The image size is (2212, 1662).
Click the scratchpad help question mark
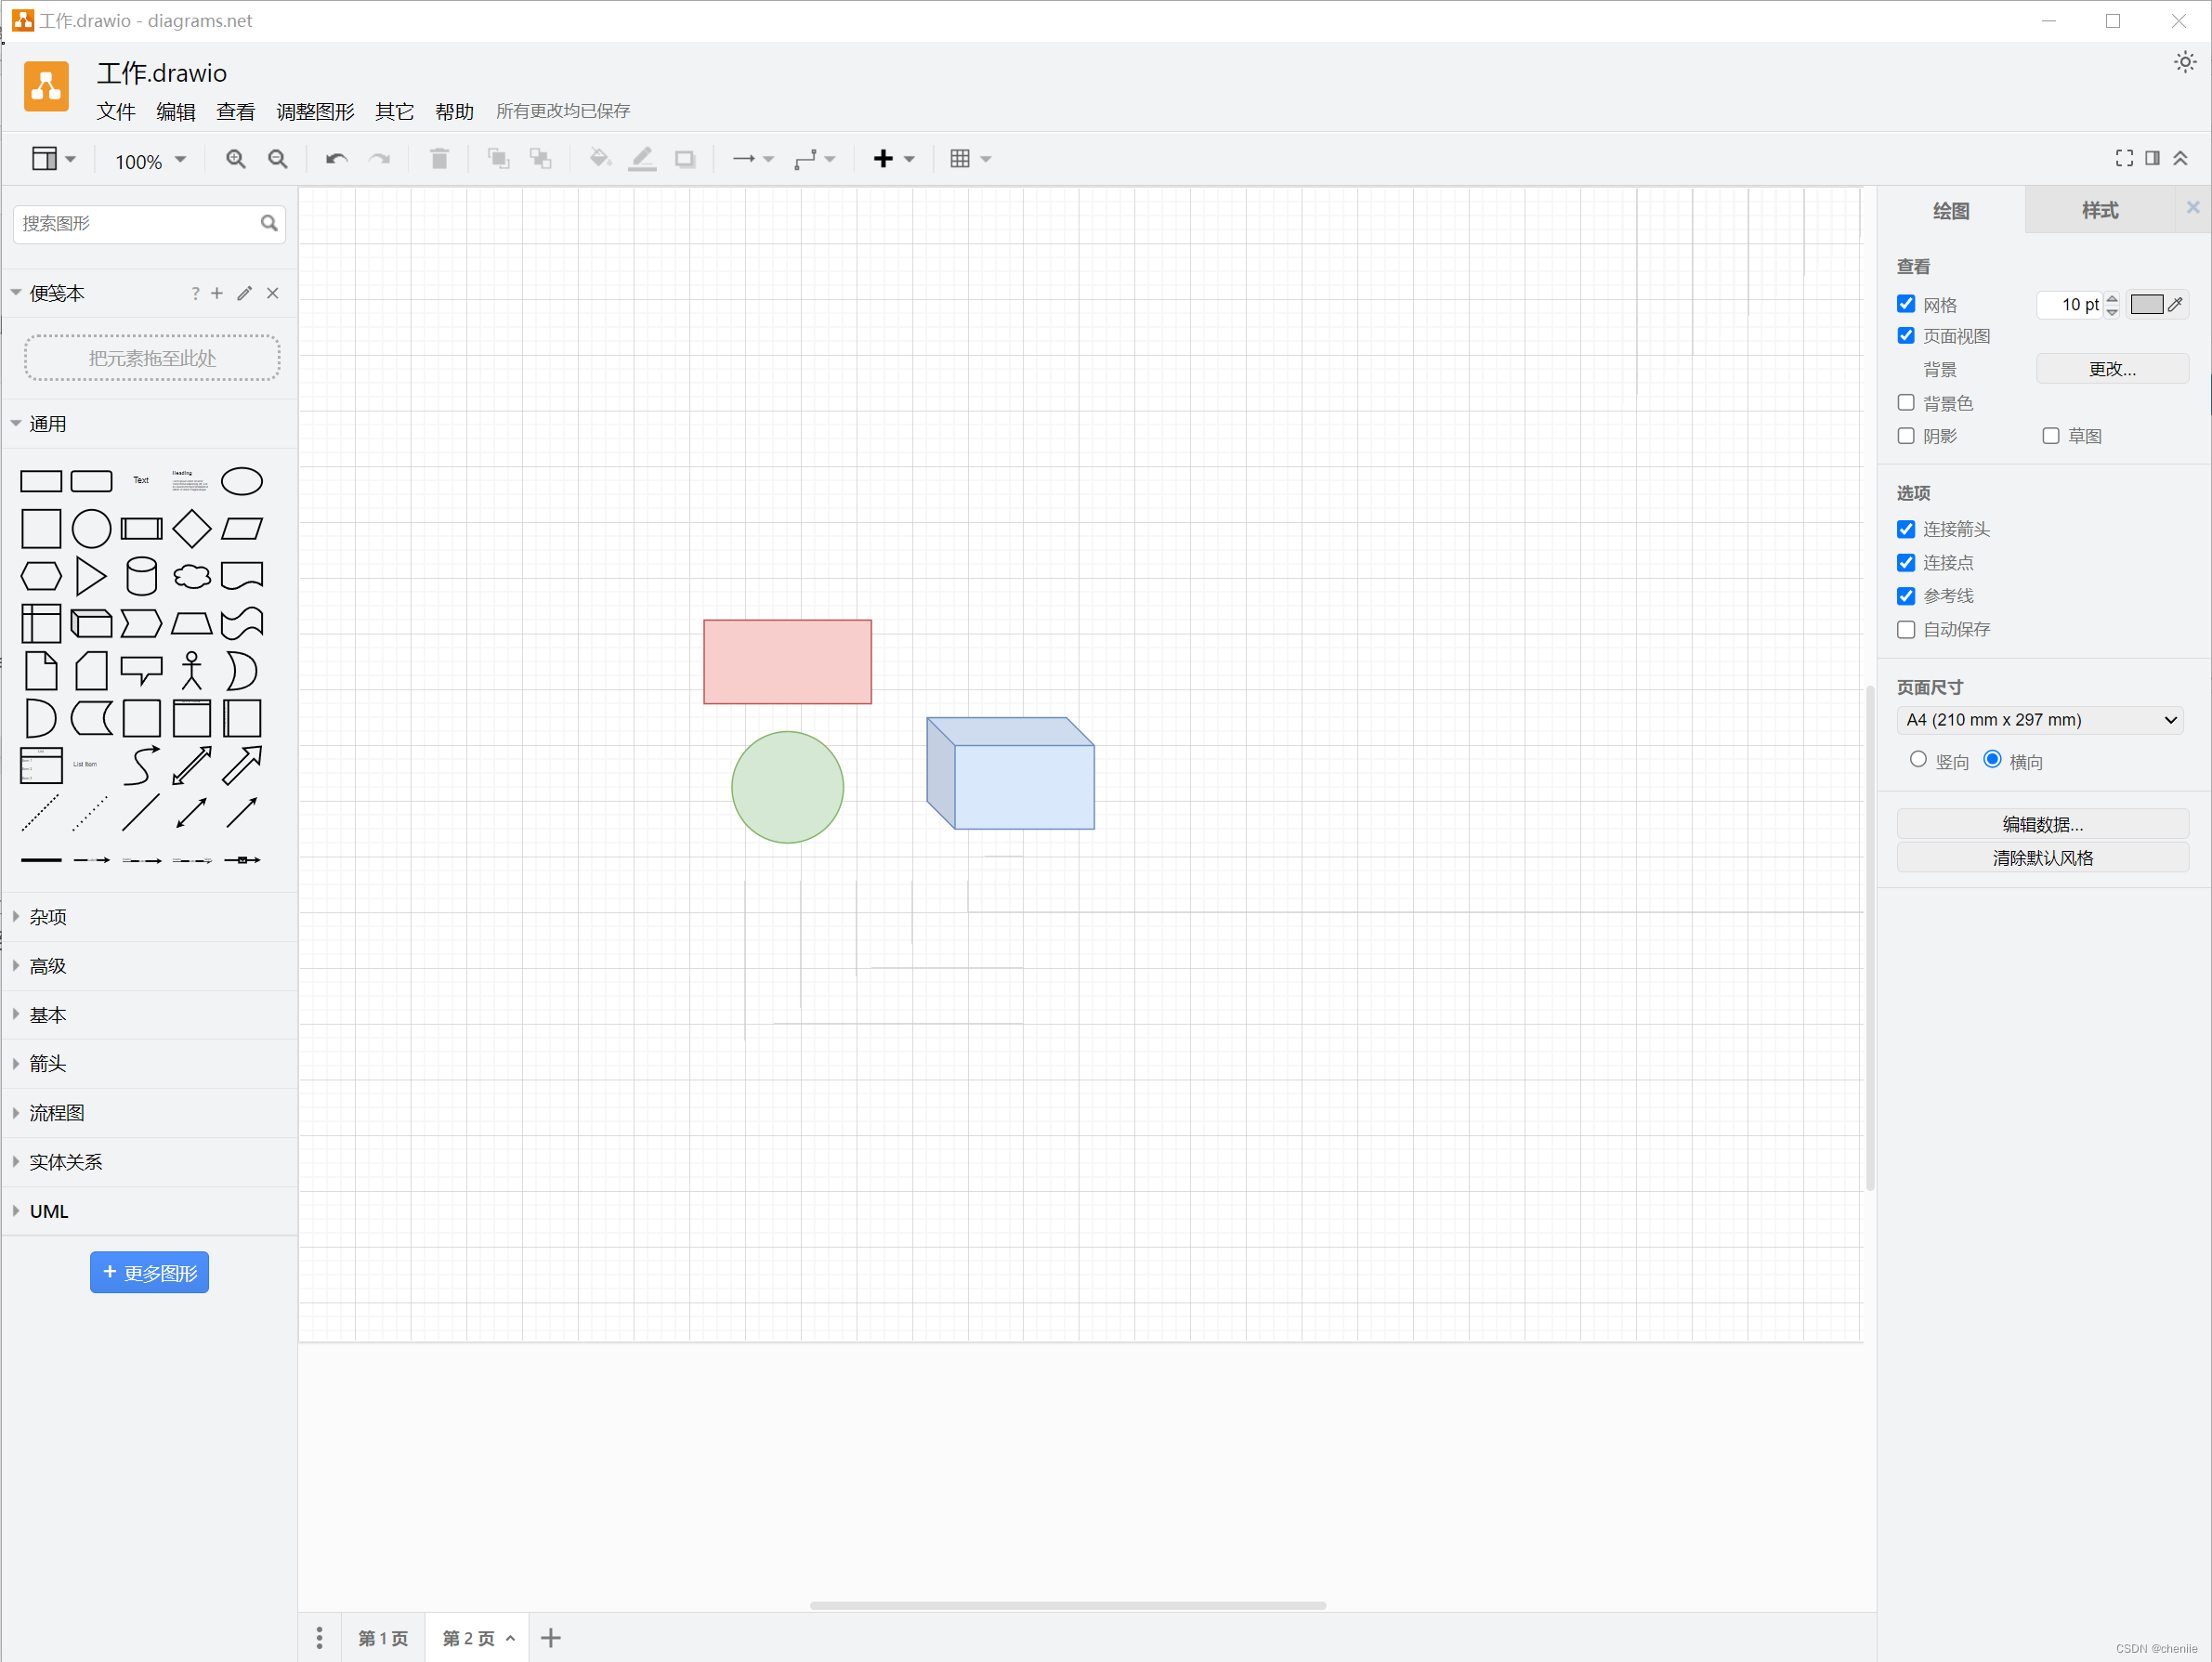195,293
